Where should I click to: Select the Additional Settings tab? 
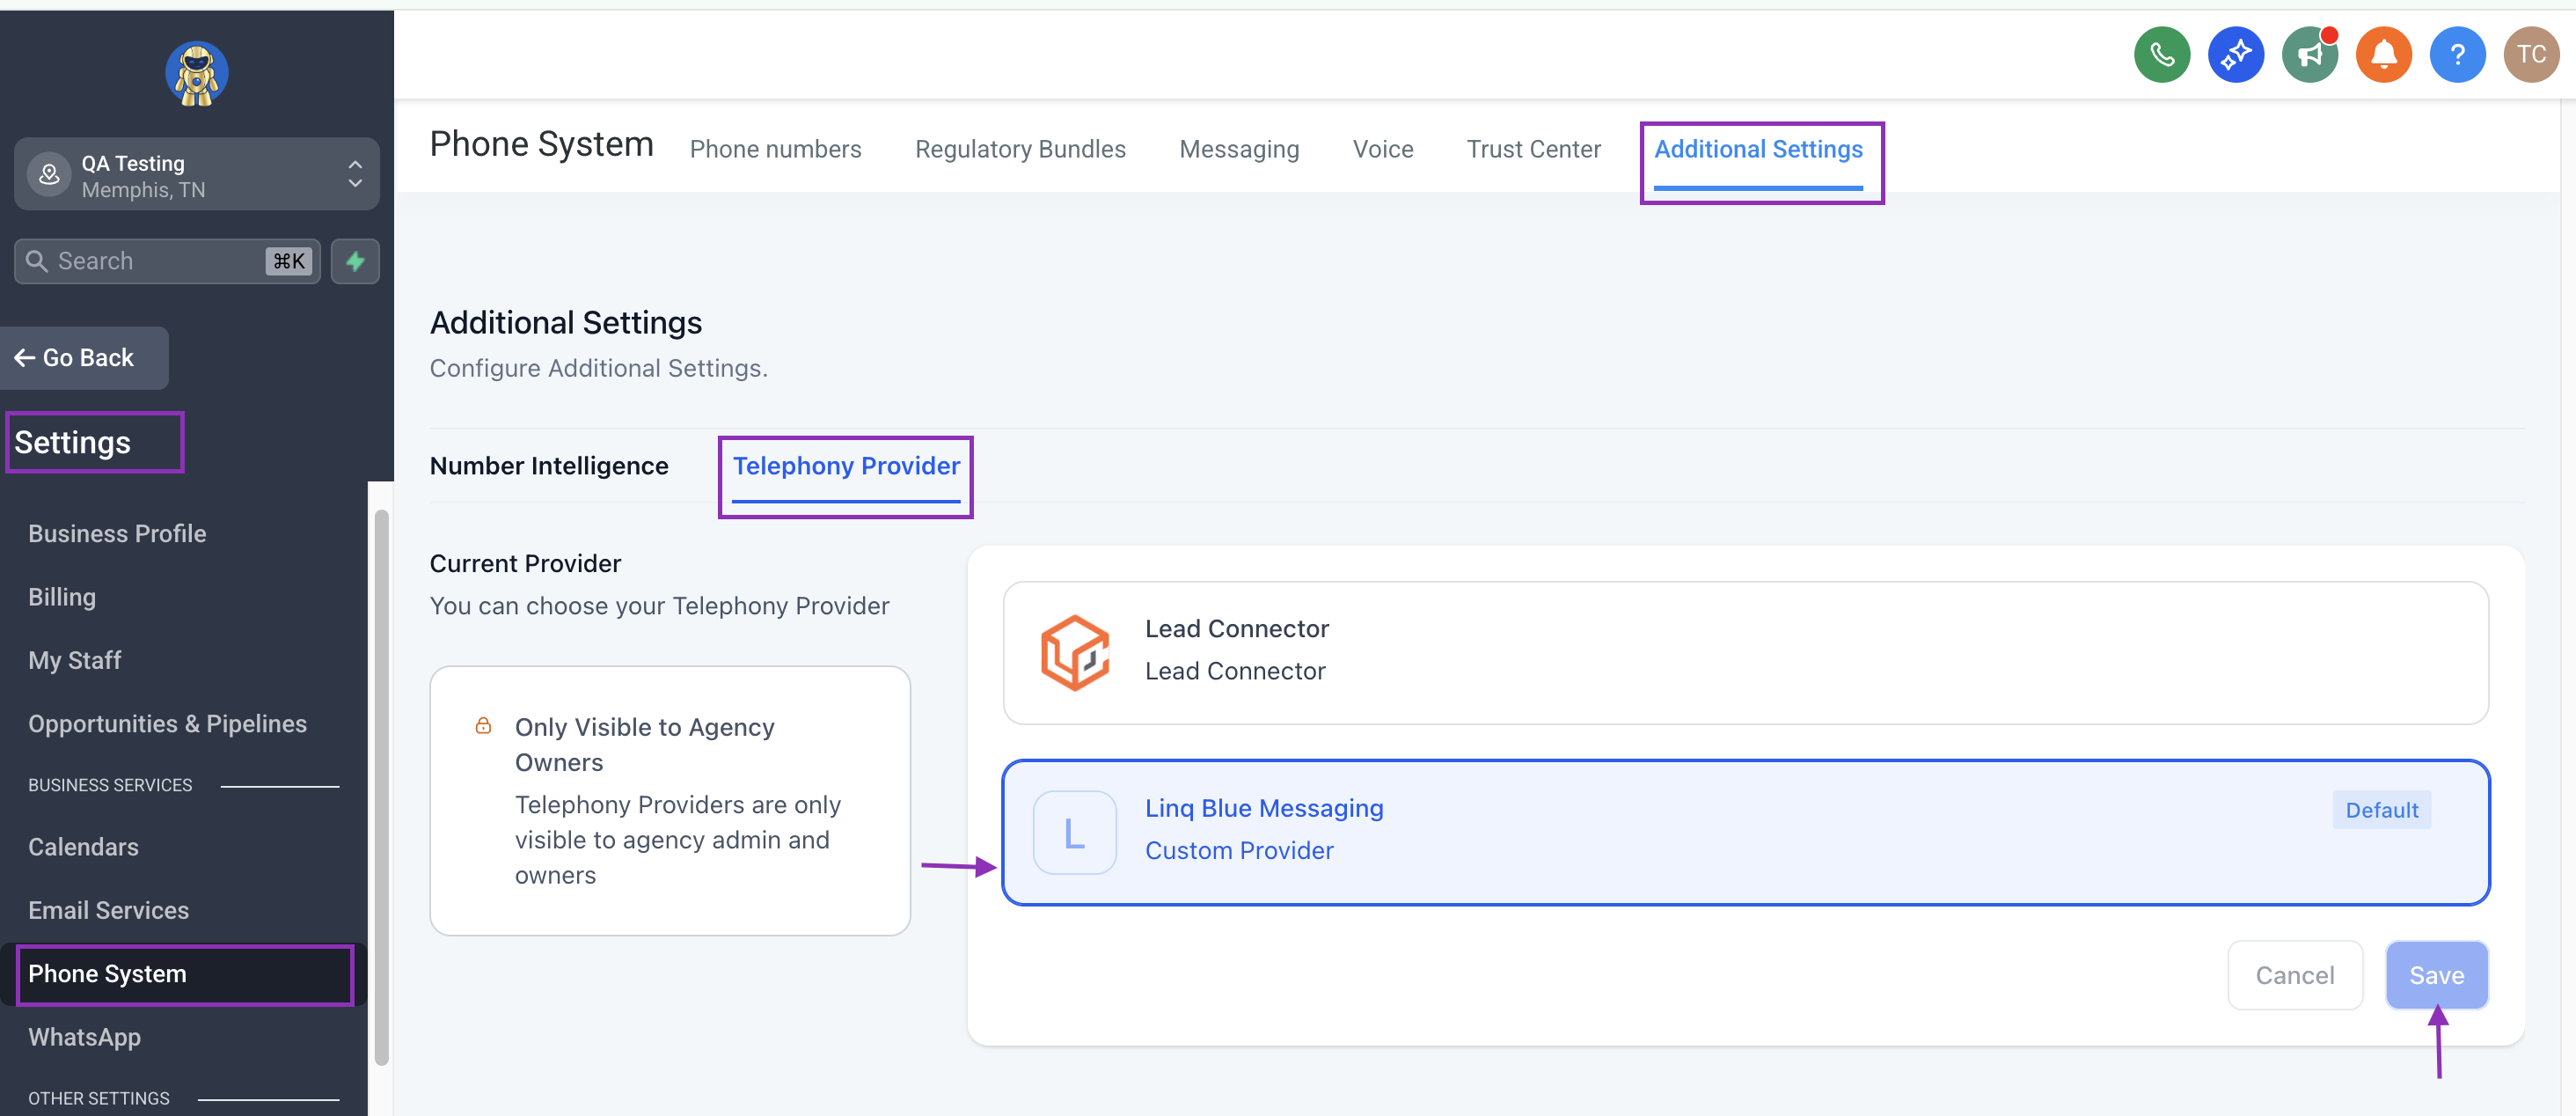click(x=1758, y=149)
